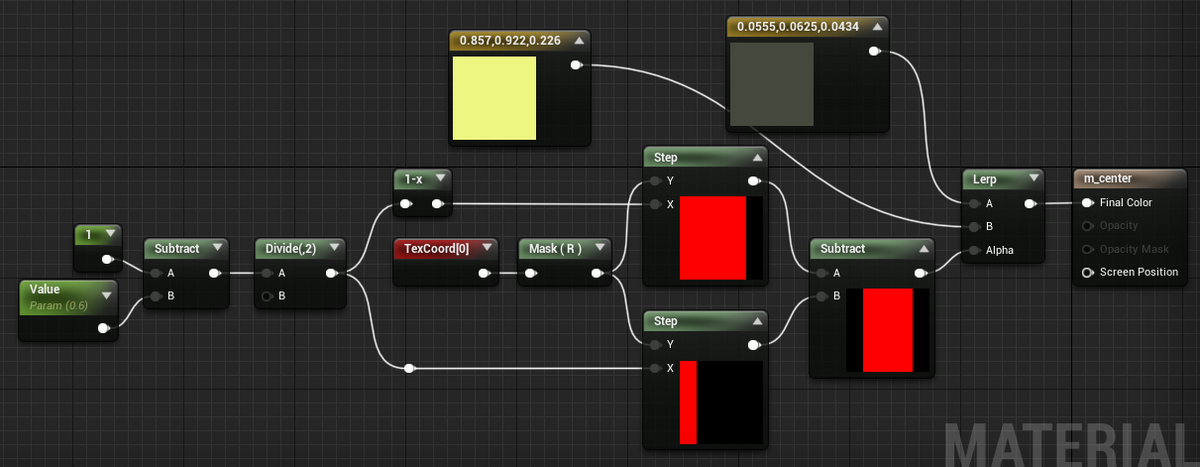Click pin A on Subtract with red preview
Screen dimensions: 1200x467
click(x=821, y=272)
